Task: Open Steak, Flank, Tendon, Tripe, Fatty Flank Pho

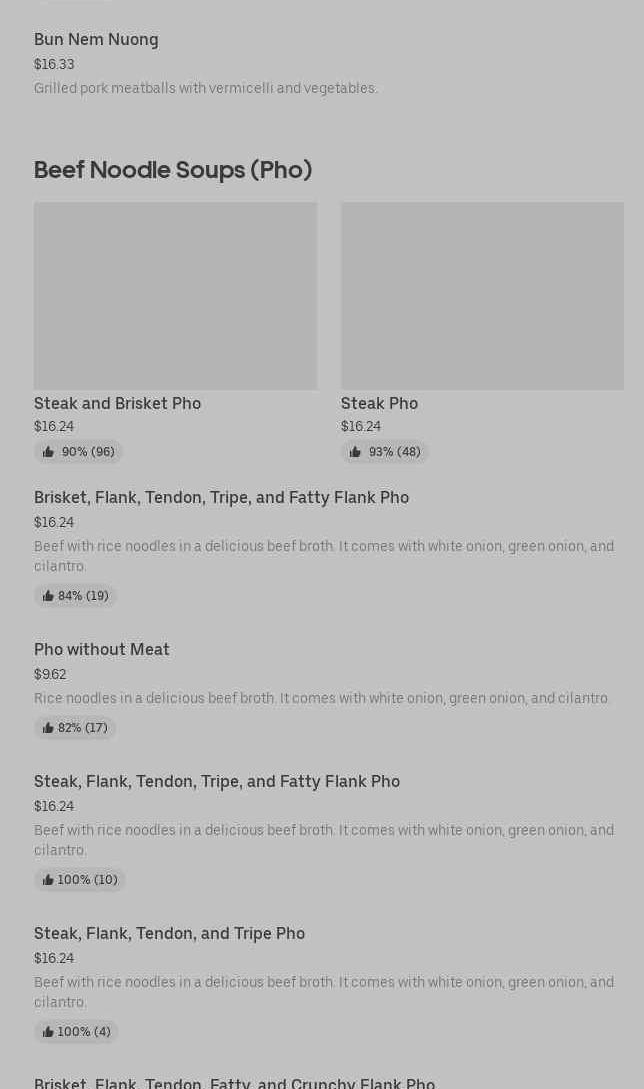Action: point(217,782)
